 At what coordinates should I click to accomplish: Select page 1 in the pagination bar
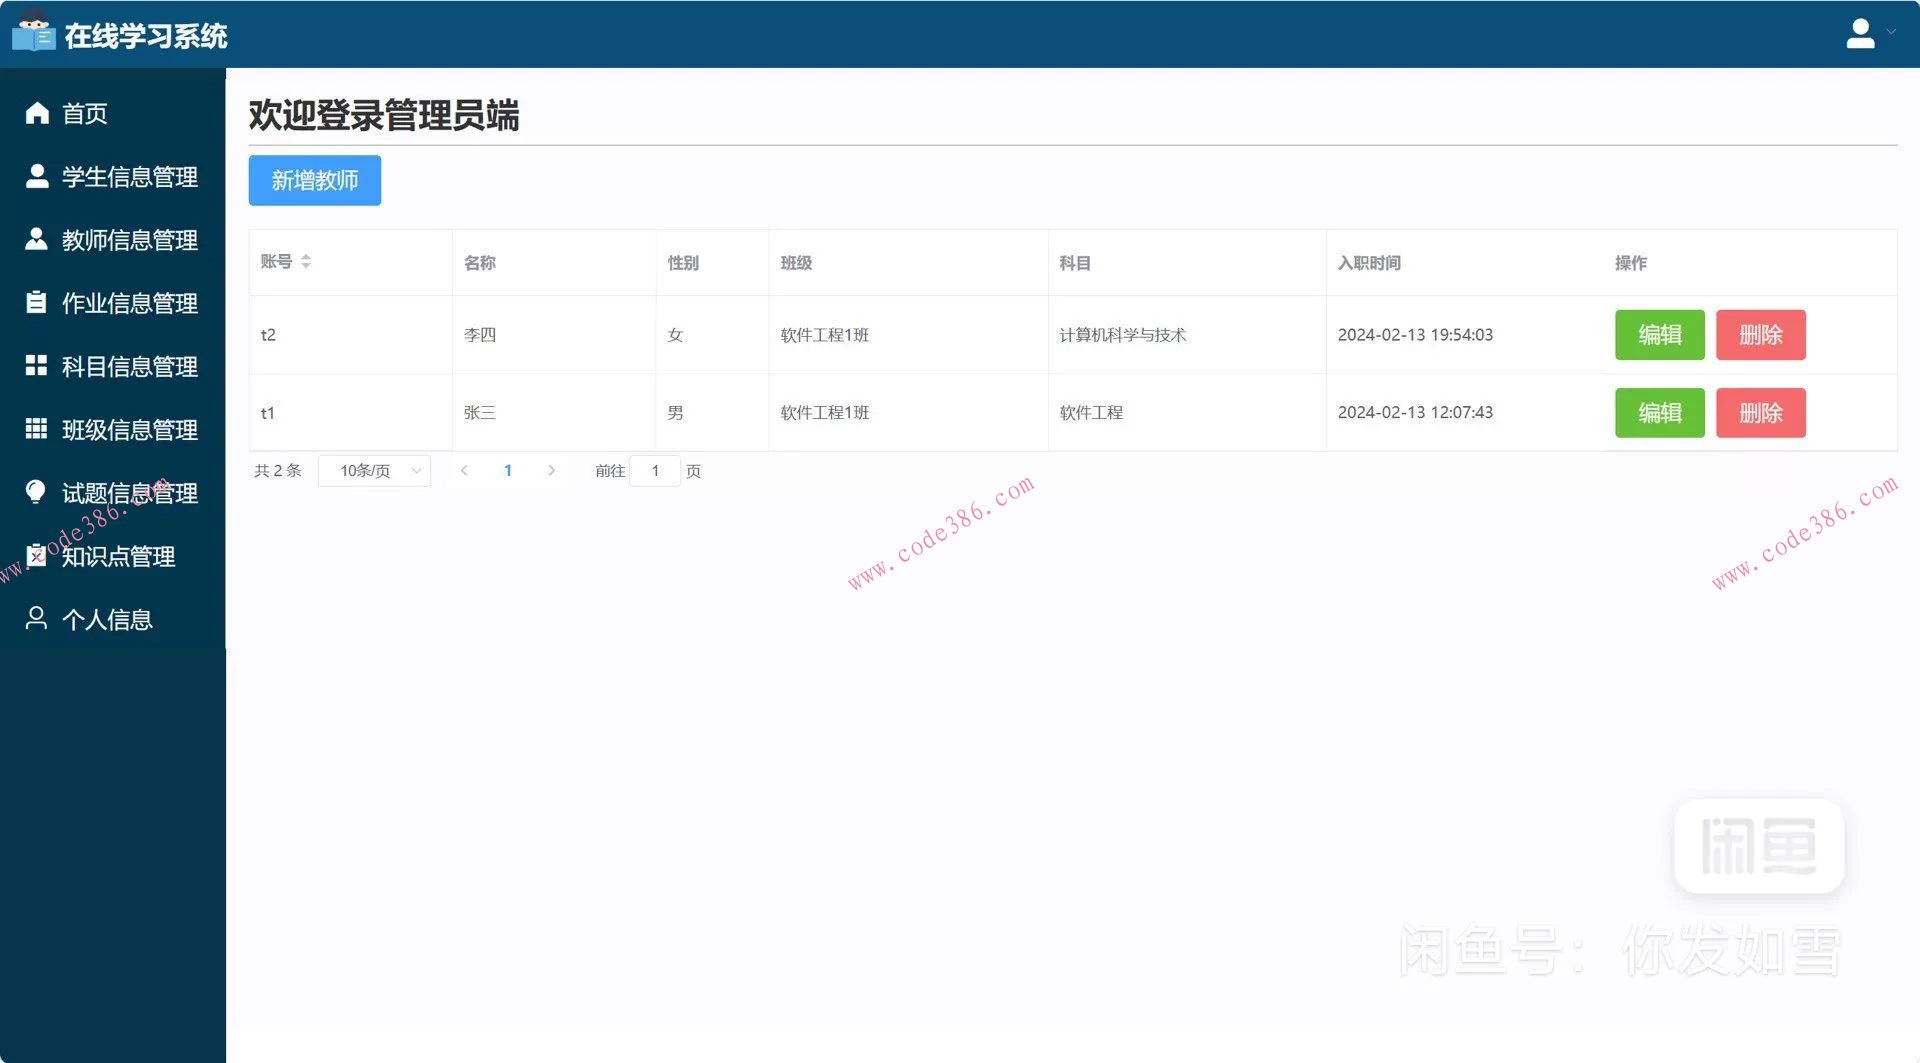click(x=508, y=470)
